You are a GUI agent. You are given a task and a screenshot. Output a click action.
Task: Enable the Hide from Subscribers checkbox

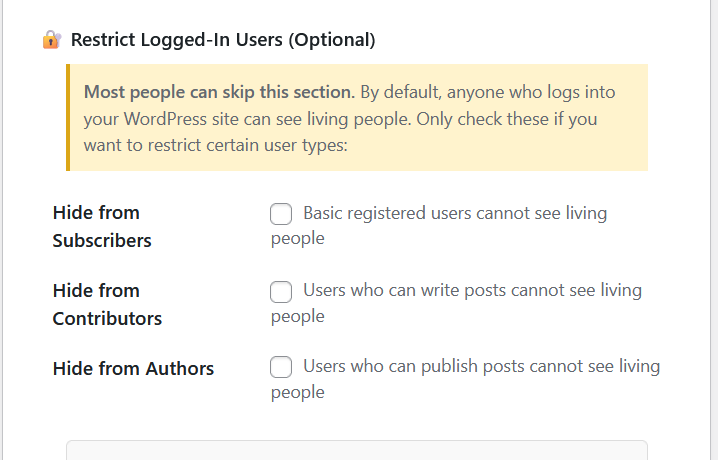point(282,214)
